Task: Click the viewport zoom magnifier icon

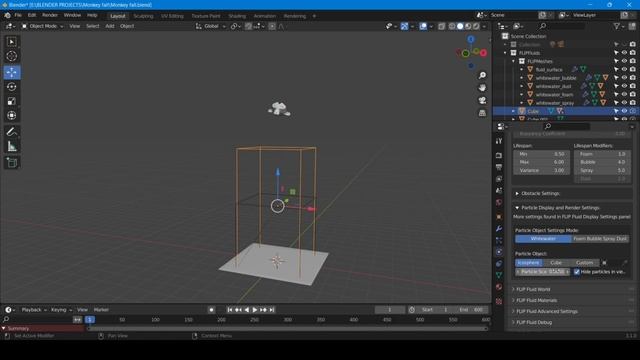Action: (x=482, y=75)
